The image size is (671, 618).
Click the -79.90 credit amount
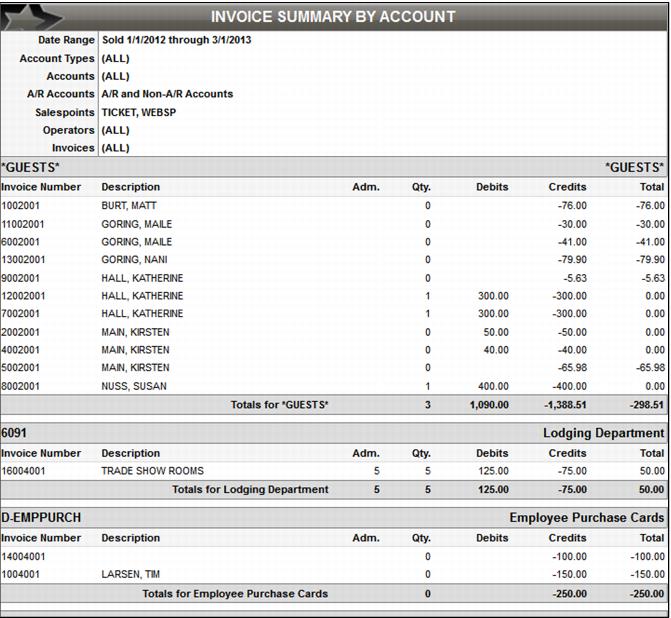(572, 260)
